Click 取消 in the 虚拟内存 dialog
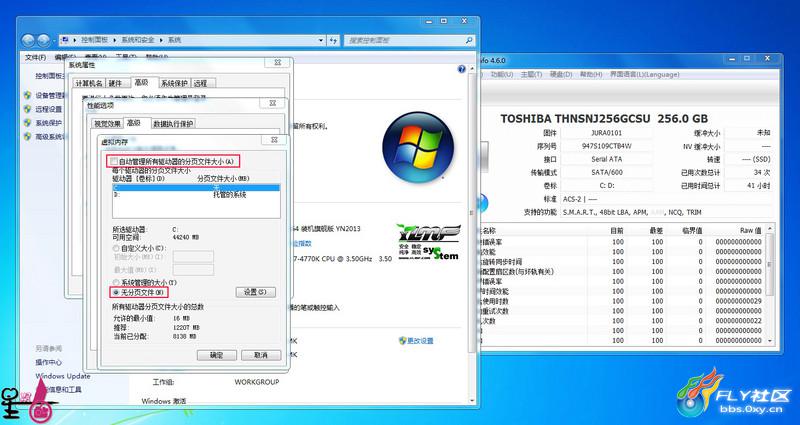Screen dimensions: 800x425 tap(261, 355)
